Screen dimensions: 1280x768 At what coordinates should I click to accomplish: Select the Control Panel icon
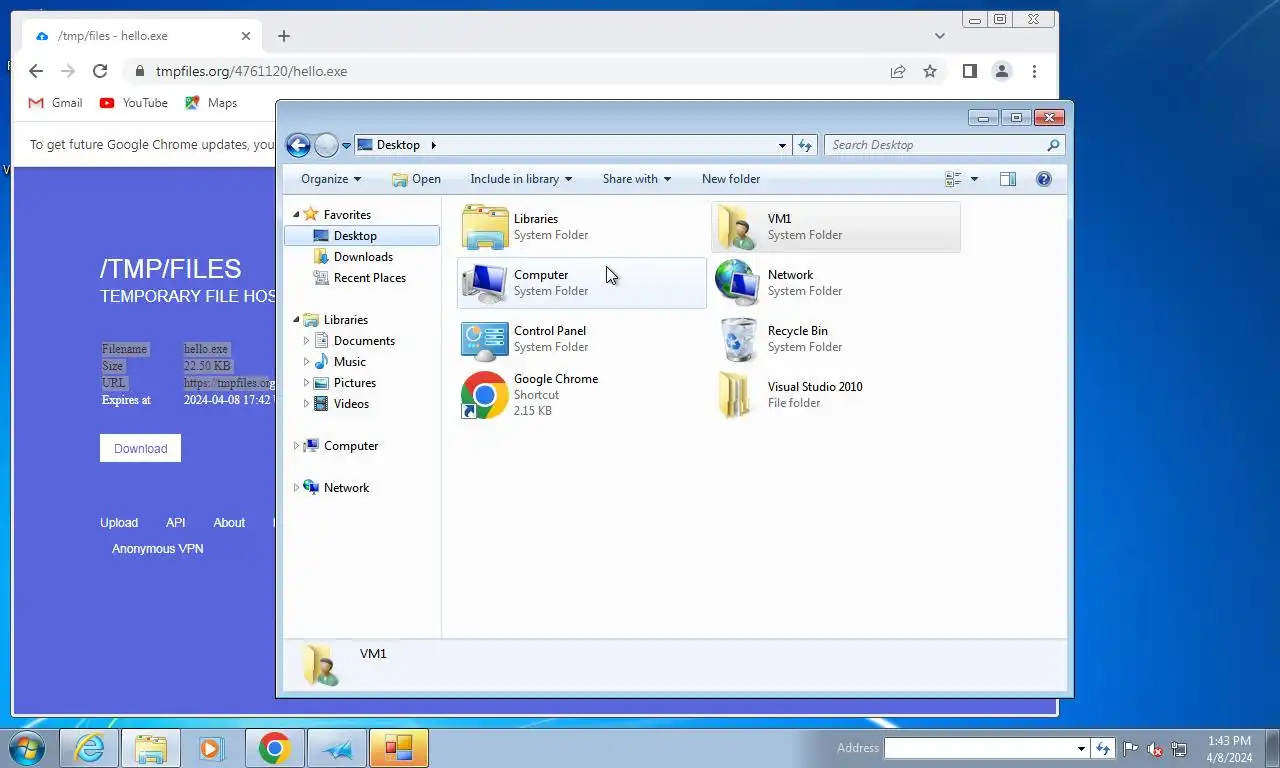click(x=485, y=339)
